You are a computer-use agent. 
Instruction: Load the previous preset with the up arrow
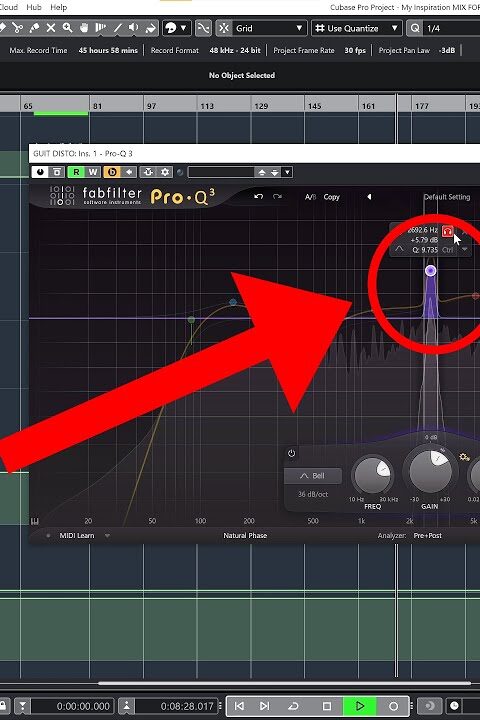coord(262,172)
